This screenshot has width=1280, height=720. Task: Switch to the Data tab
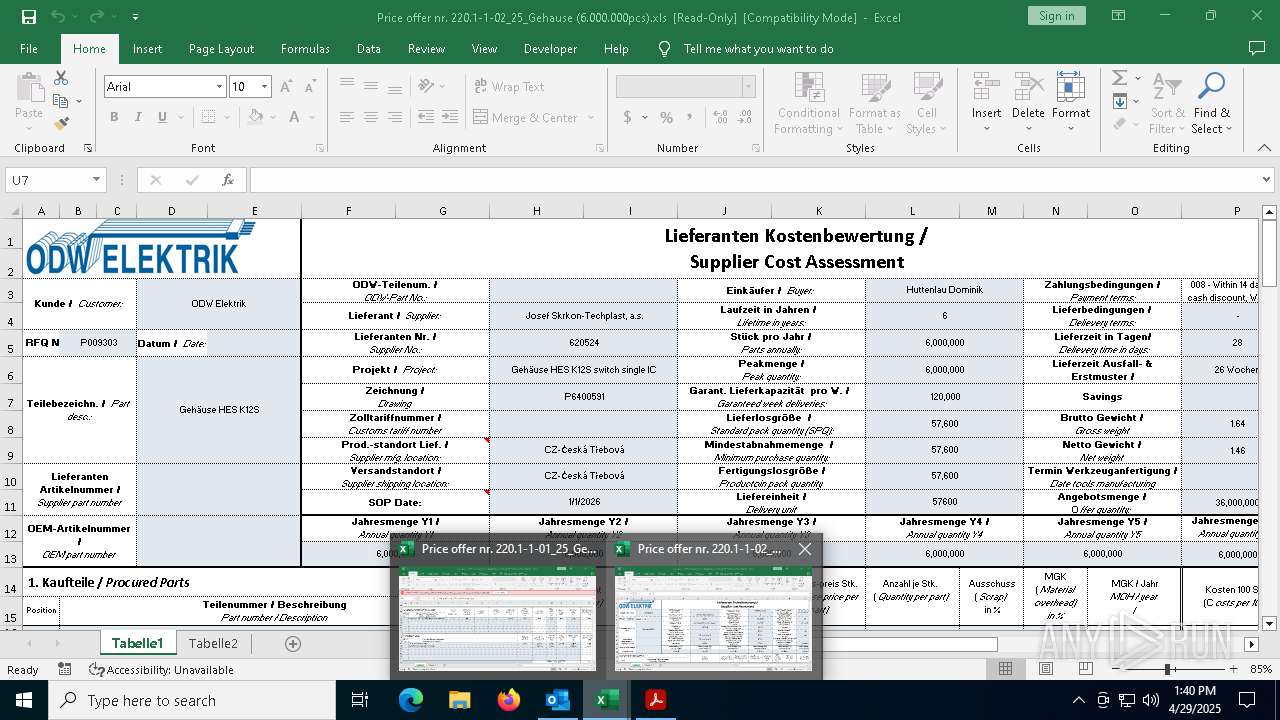click(x=368, y=49)
